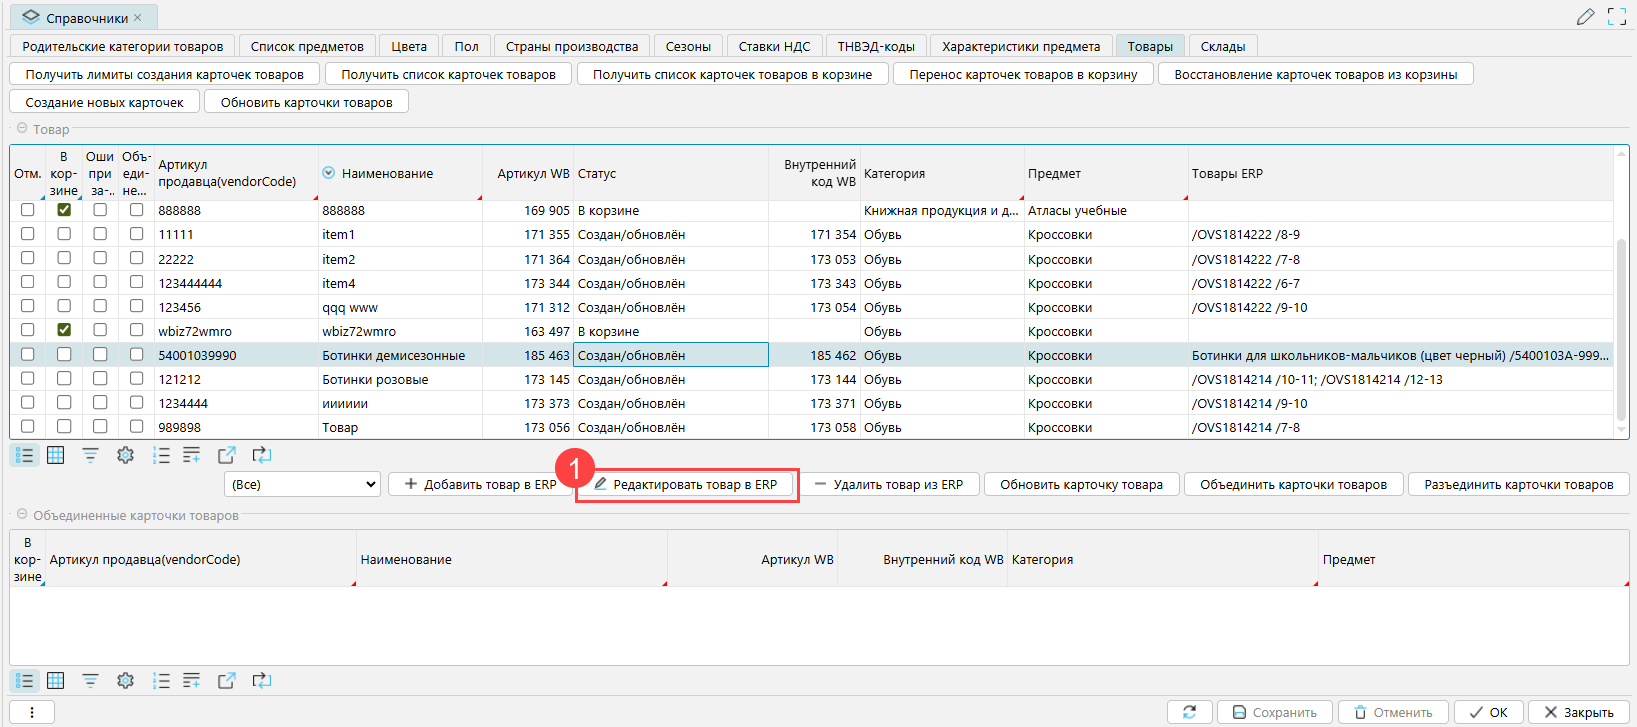This screenshot has width=1637, height=727.
Task: Click the pencil edit icon at top right
Action: point(1585,17)
